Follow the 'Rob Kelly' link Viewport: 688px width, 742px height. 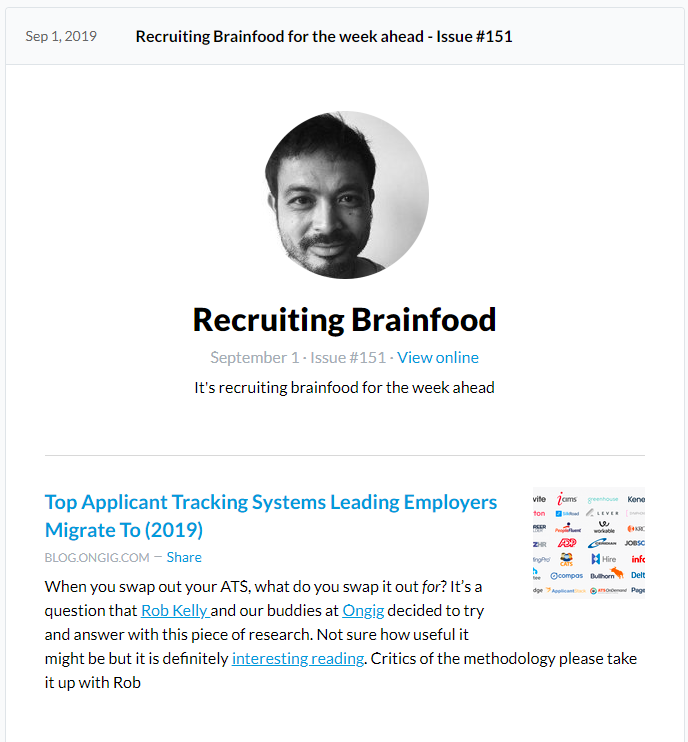coord(175,610)
